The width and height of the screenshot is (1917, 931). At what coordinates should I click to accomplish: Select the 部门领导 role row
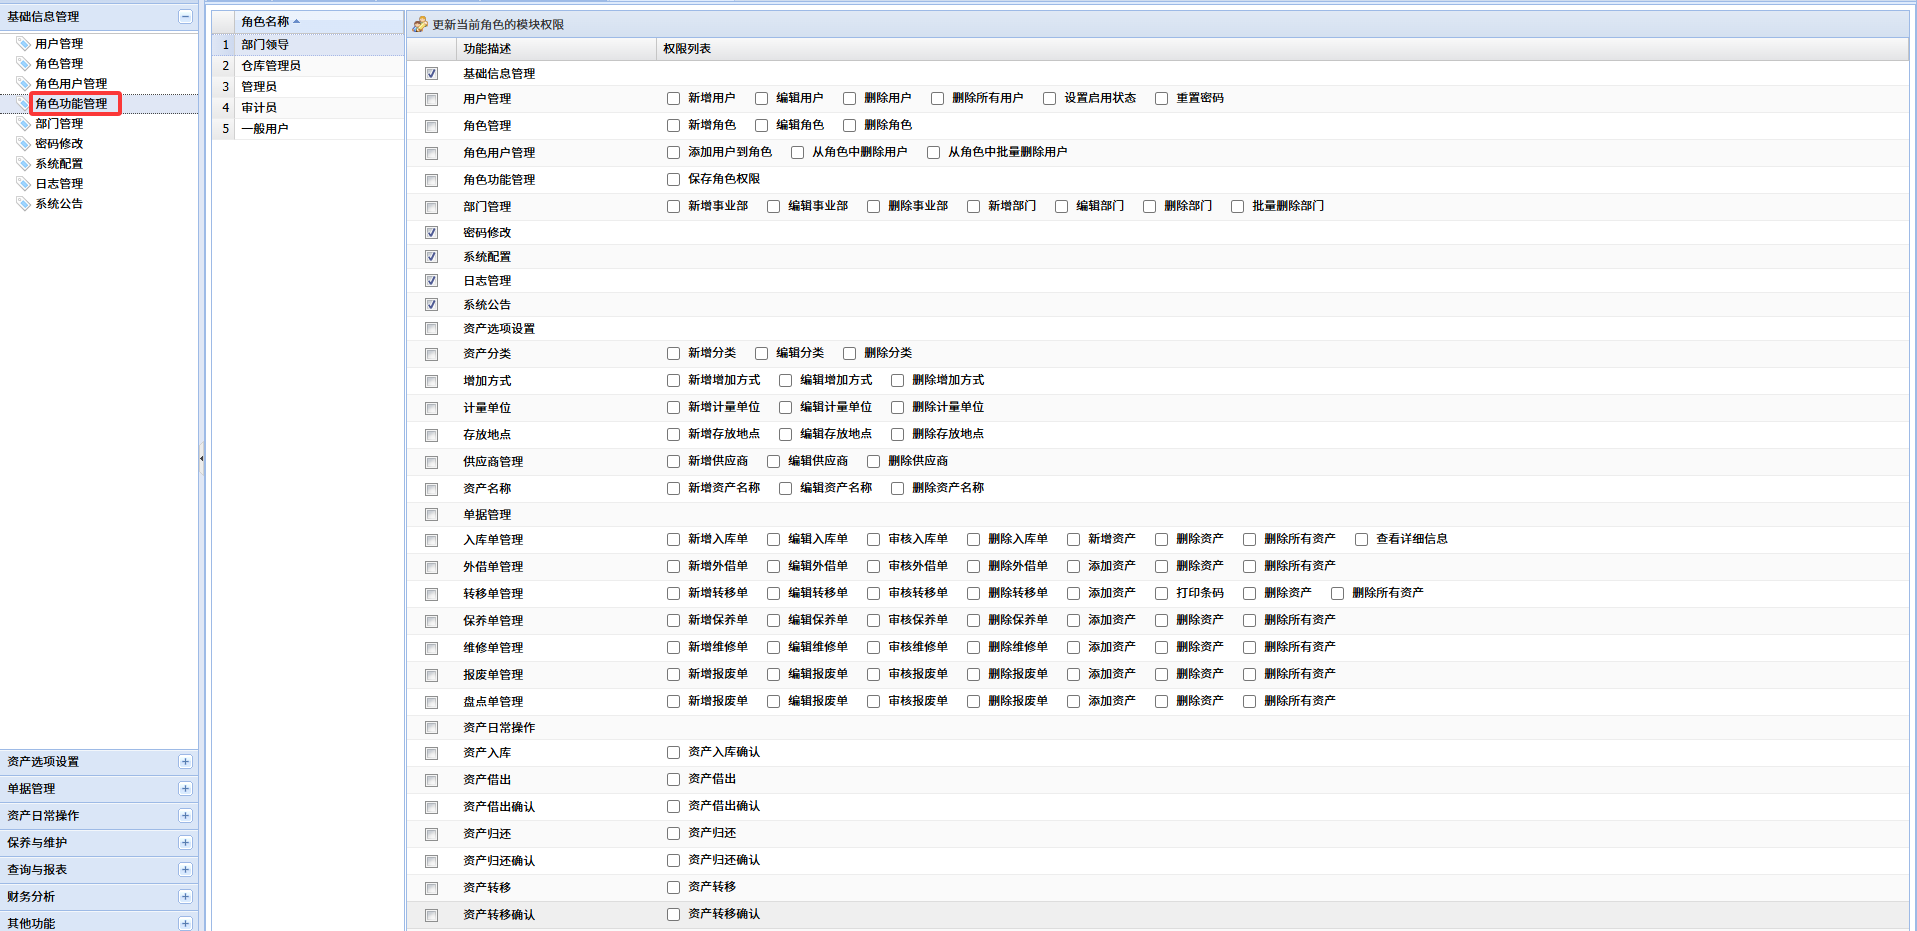(308, 45)
